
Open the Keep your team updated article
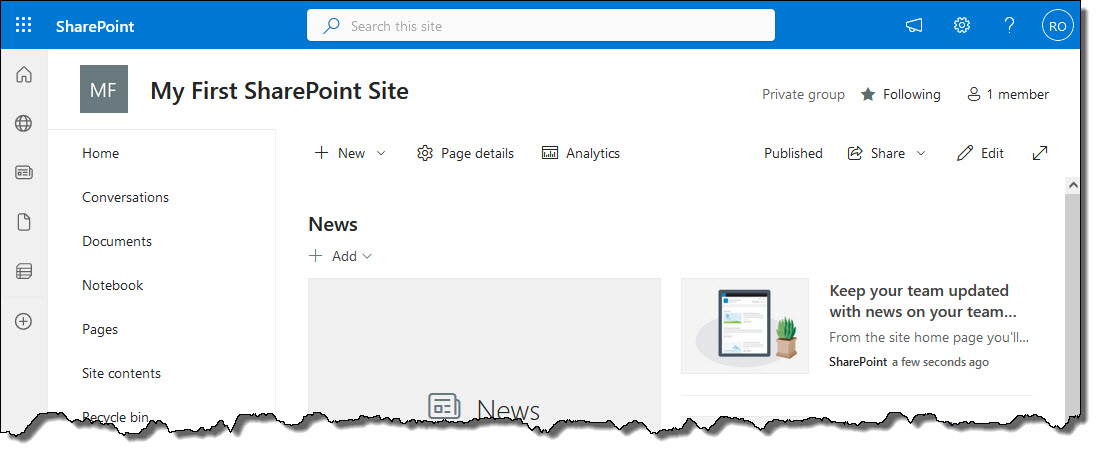point(923,301)
